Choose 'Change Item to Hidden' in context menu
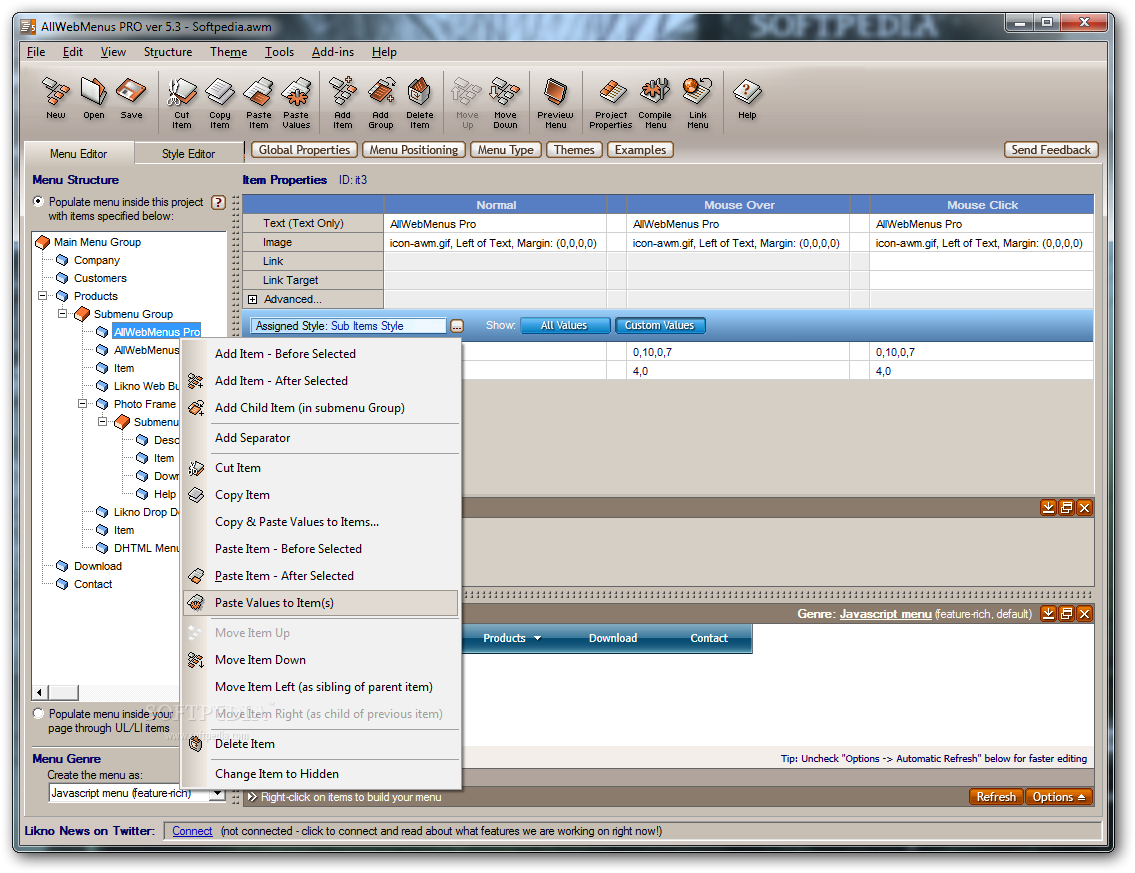The width and height of the screenshot is (1135, 873). click(x=321, y=774)
